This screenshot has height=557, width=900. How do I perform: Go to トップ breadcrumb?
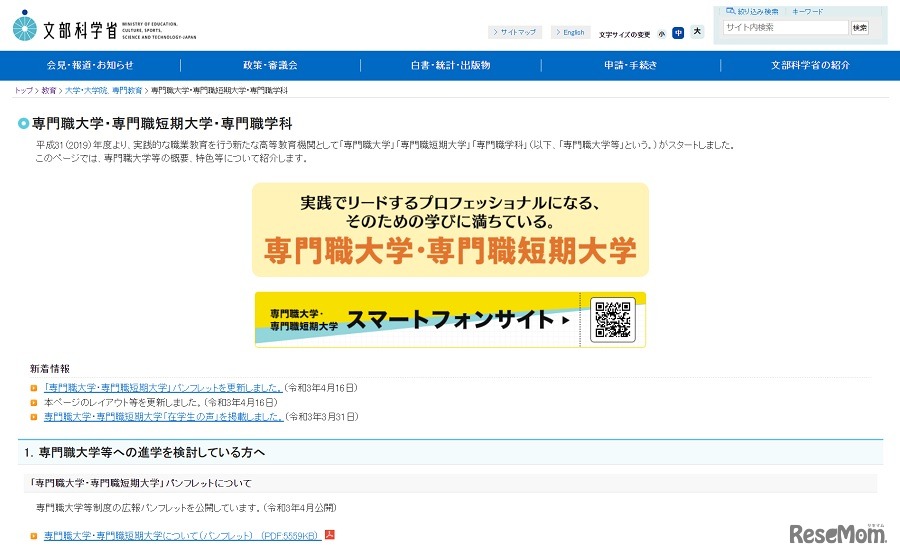24,91
